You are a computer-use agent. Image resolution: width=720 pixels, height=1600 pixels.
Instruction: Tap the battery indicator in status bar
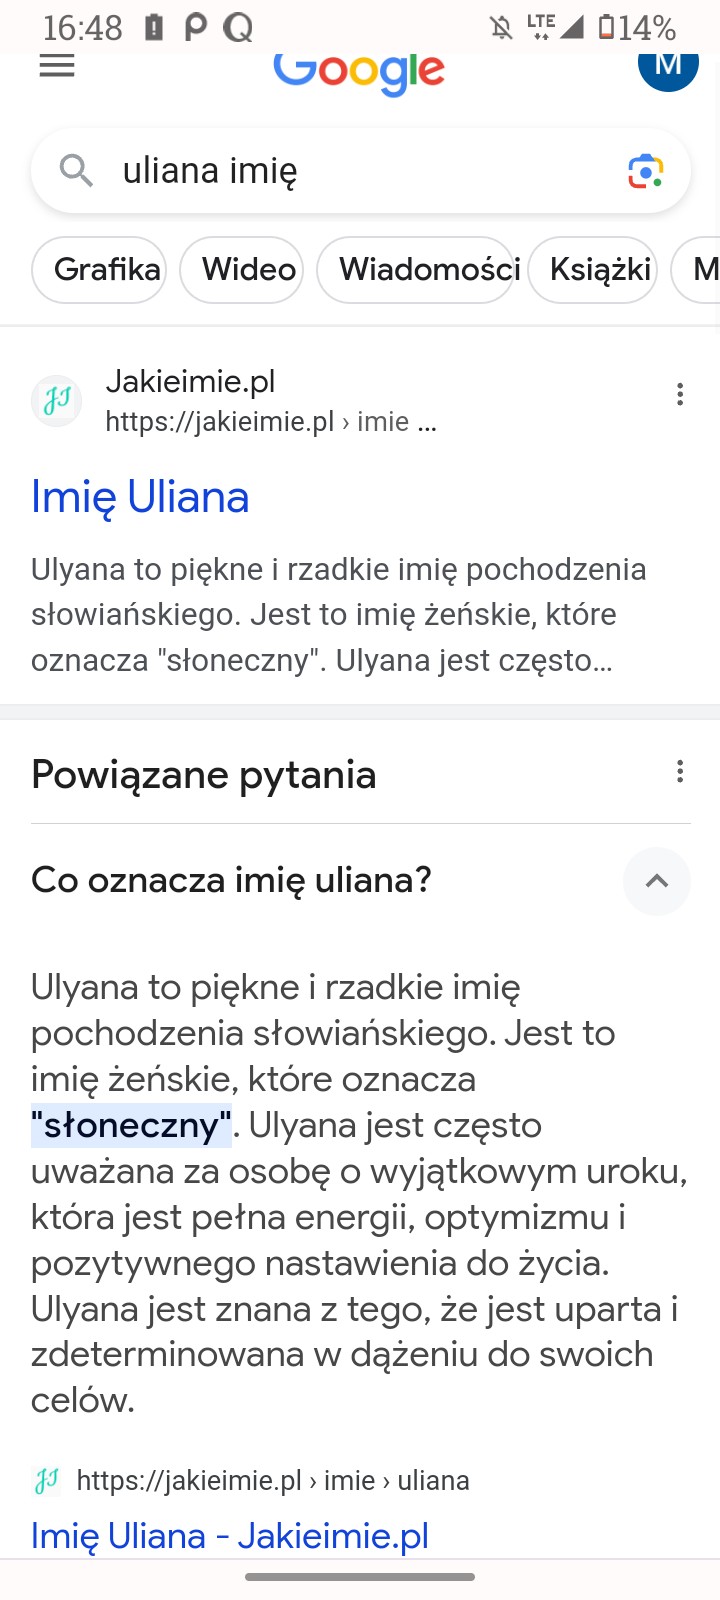pyautogui.click(x=606, y=27)
